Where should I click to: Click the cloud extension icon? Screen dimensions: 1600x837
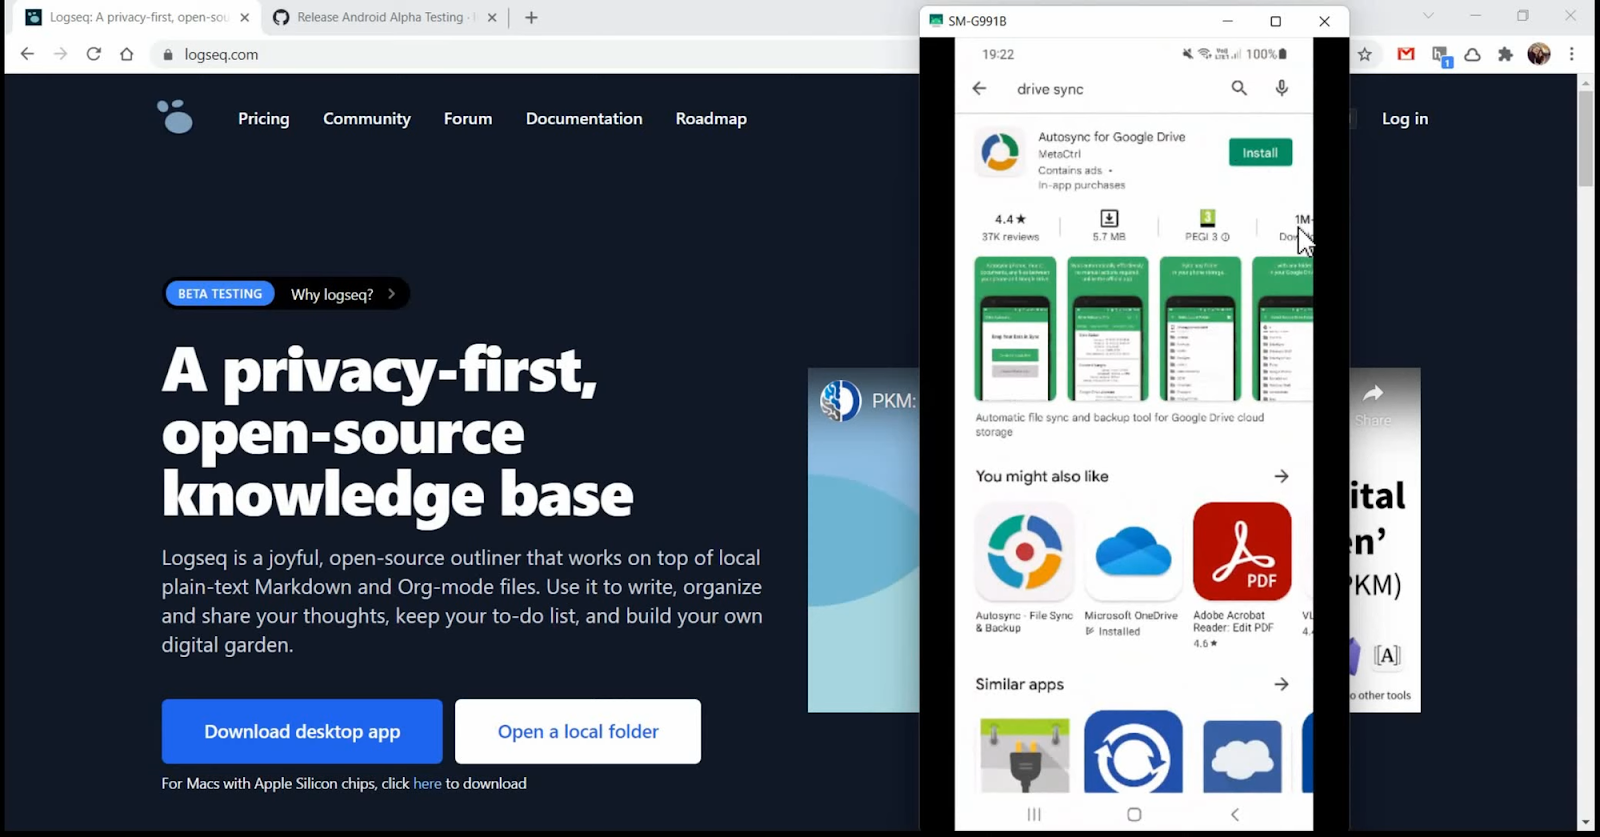(x=1473, y=55)
